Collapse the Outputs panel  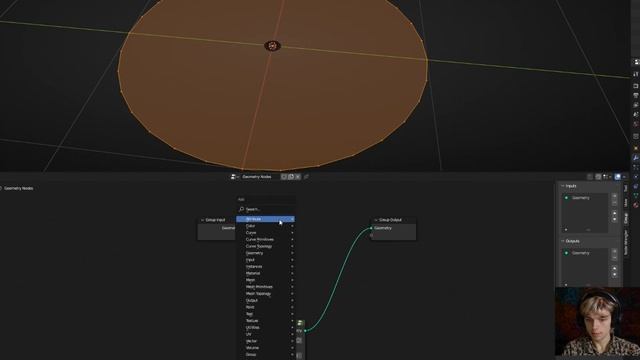click(562, 241)
